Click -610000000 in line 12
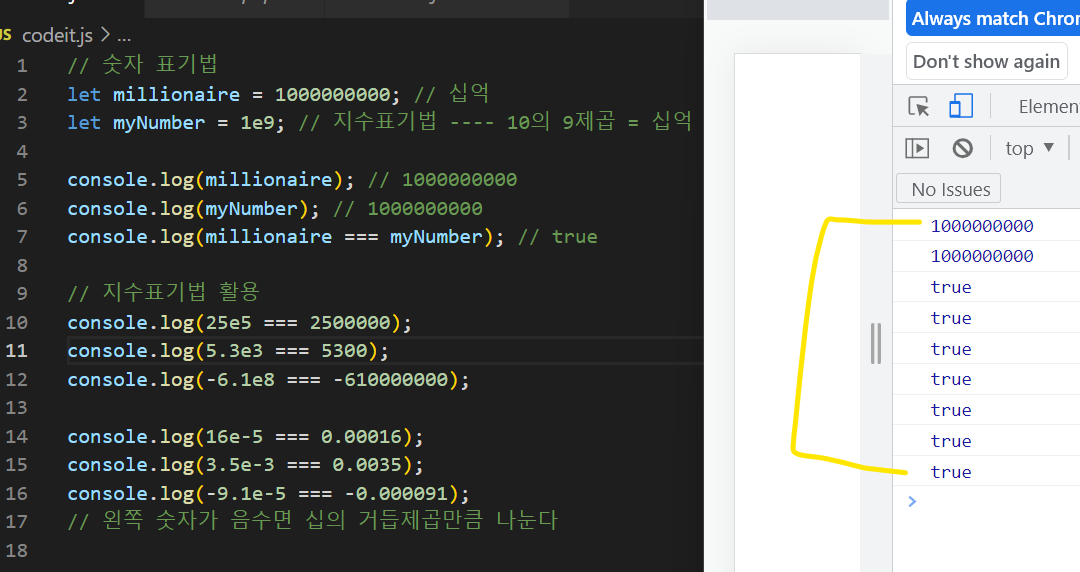Screen dimensions: 1080x572 tap(391, 380)
